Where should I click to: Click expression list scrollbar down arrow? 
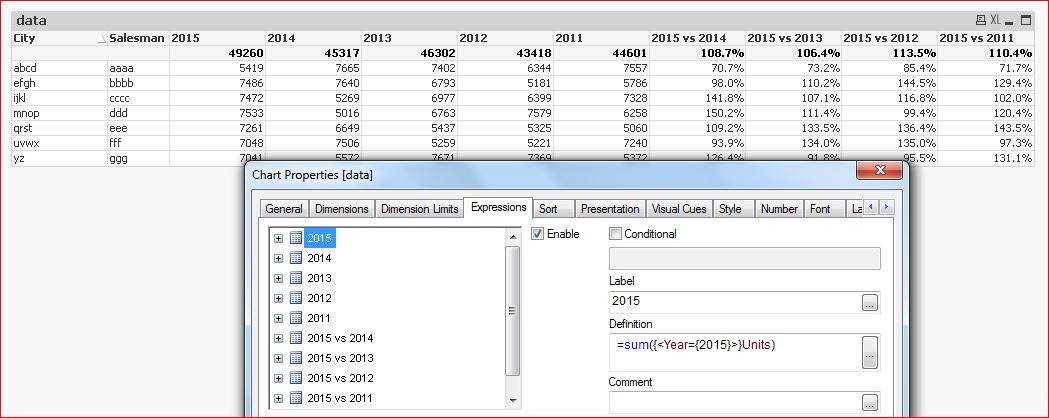(x=513, y=401)
